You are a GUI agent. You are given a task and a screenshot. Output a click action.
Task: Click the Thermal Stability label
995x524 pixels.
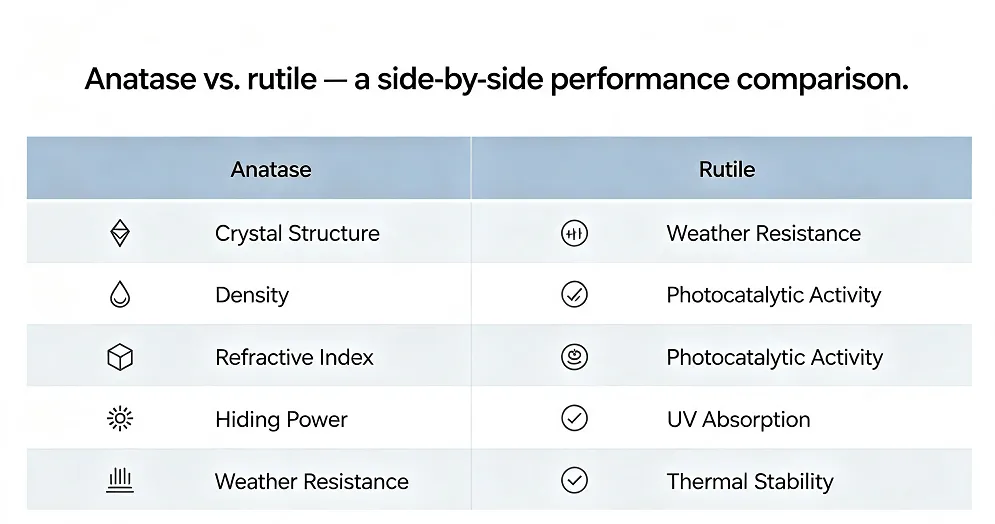point(749,481)
